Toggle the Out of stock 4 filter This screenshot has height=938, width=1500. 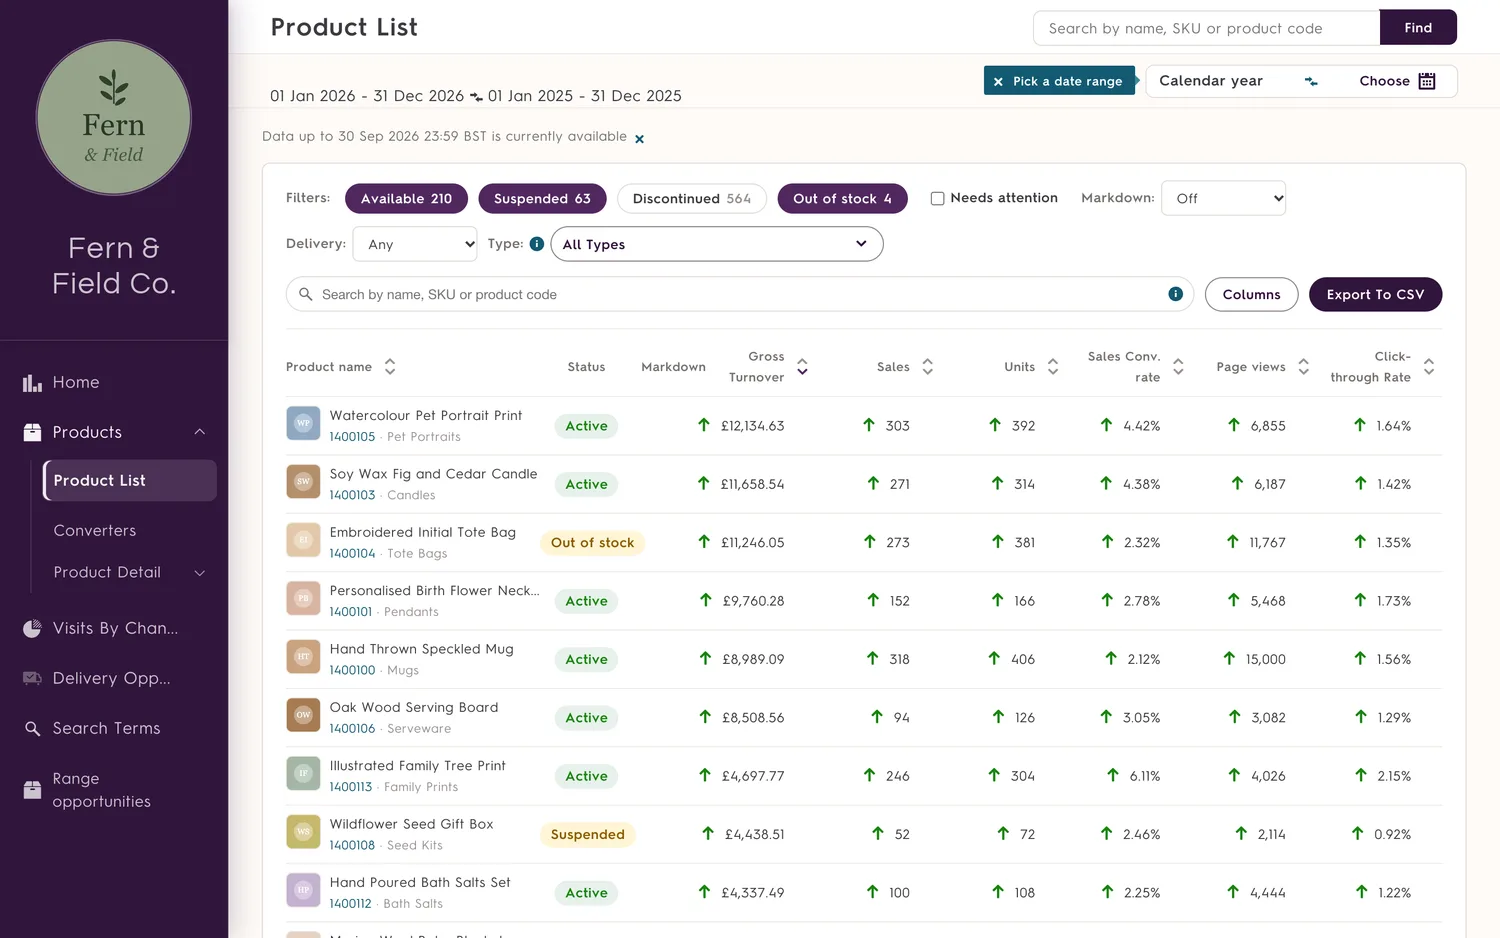(x=842, y=199)
